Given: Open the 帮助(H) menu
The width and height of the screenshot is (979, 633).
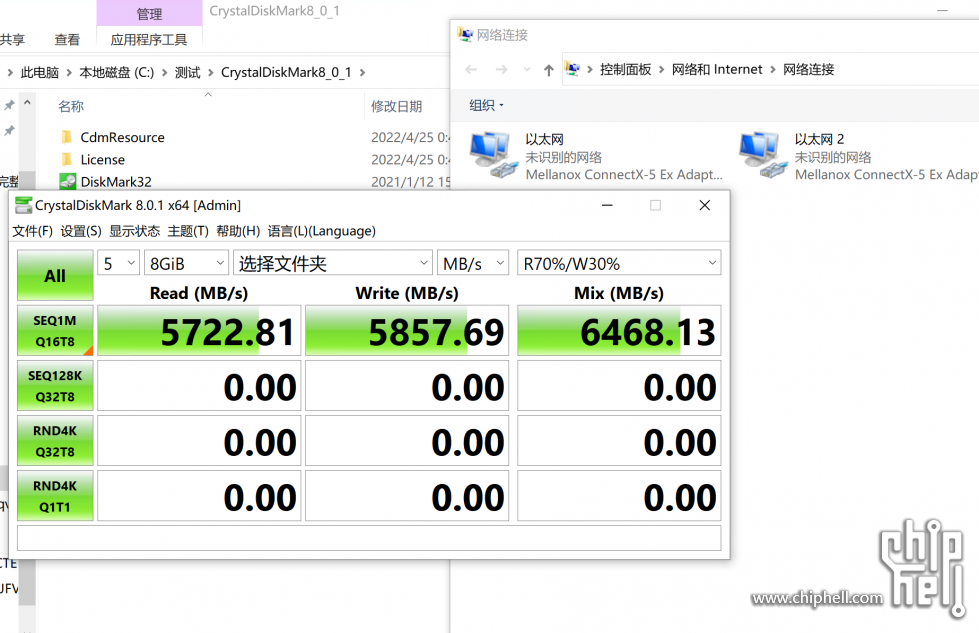Looking at the screenshot, I should pyautogui.click(x=238, y=231).
